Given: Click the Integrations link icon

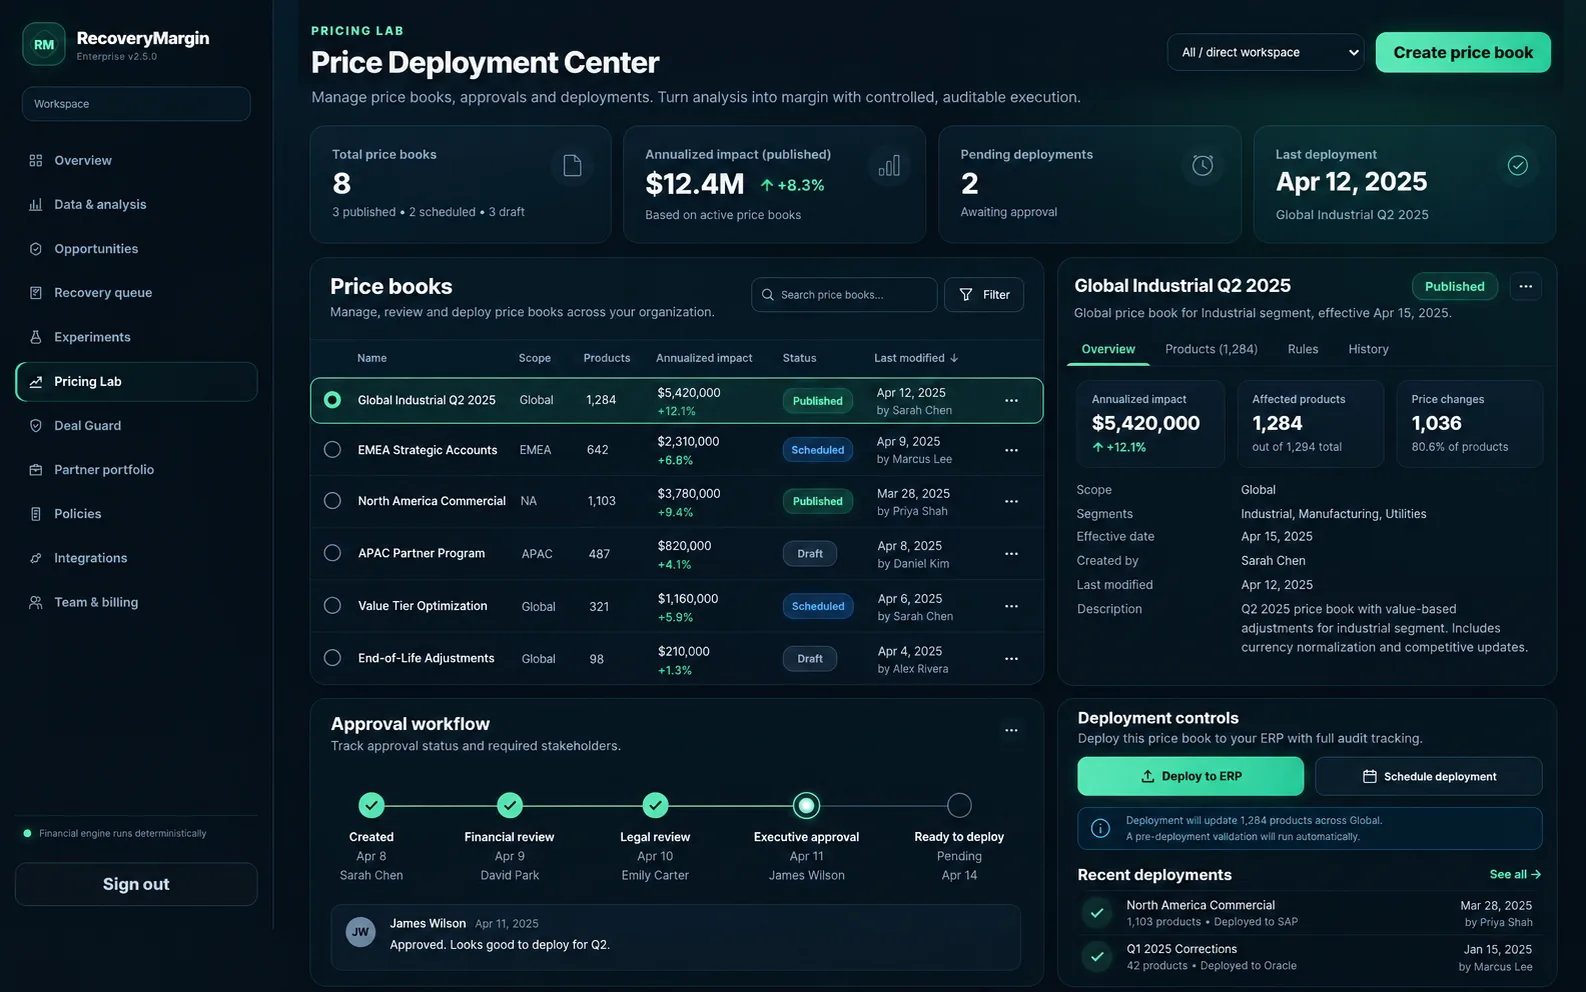Looking at the screenshot, I should [36, 558].
